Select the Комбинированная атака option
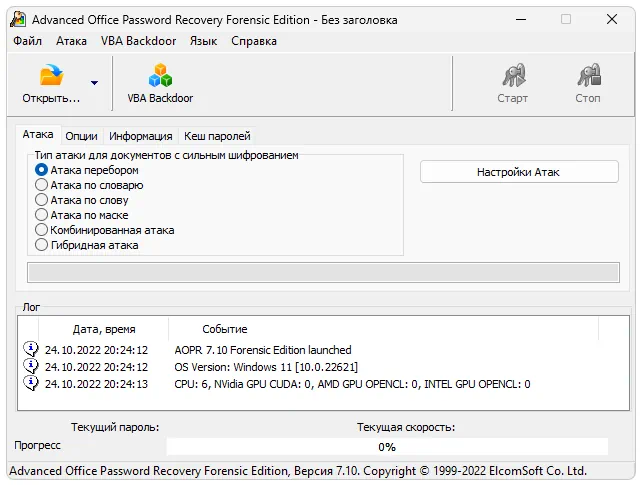Image resolution: width=641 pixels, height=485 pixels. [x=105, y=230]
